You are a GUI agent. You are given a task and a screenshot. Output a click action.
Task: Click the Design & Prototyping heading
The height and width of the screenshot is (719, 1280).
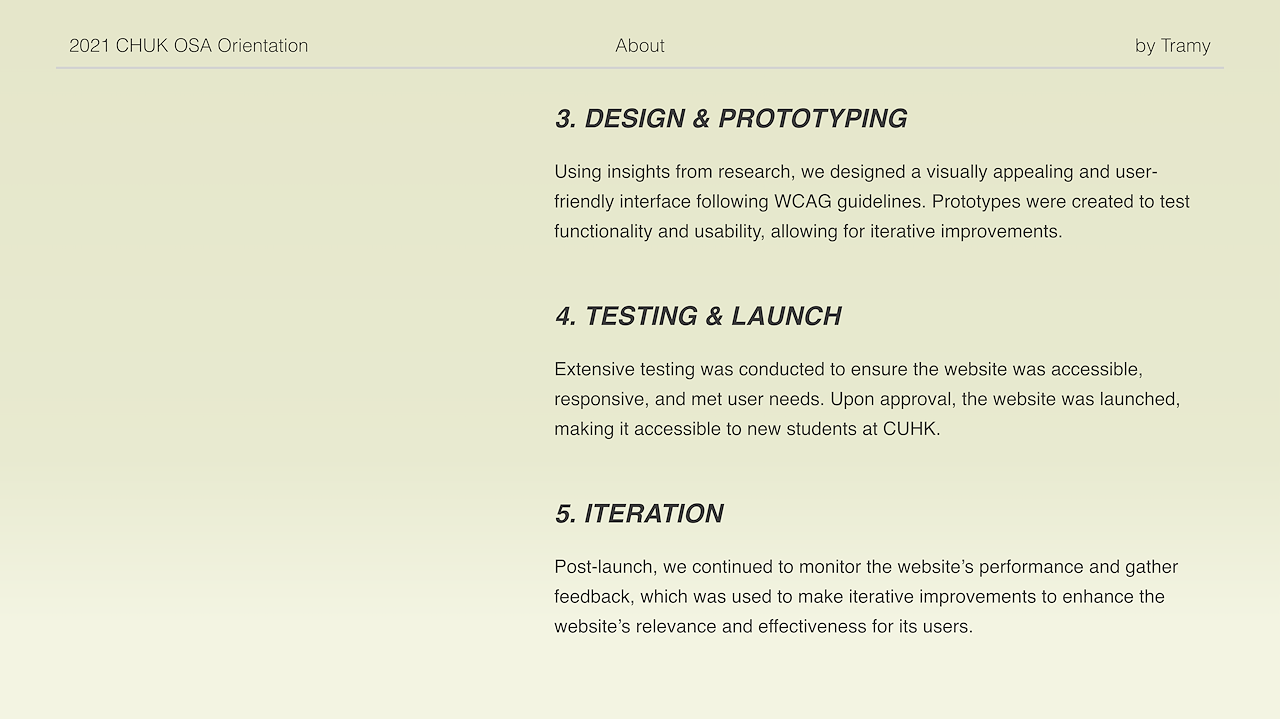click(731, 119)
